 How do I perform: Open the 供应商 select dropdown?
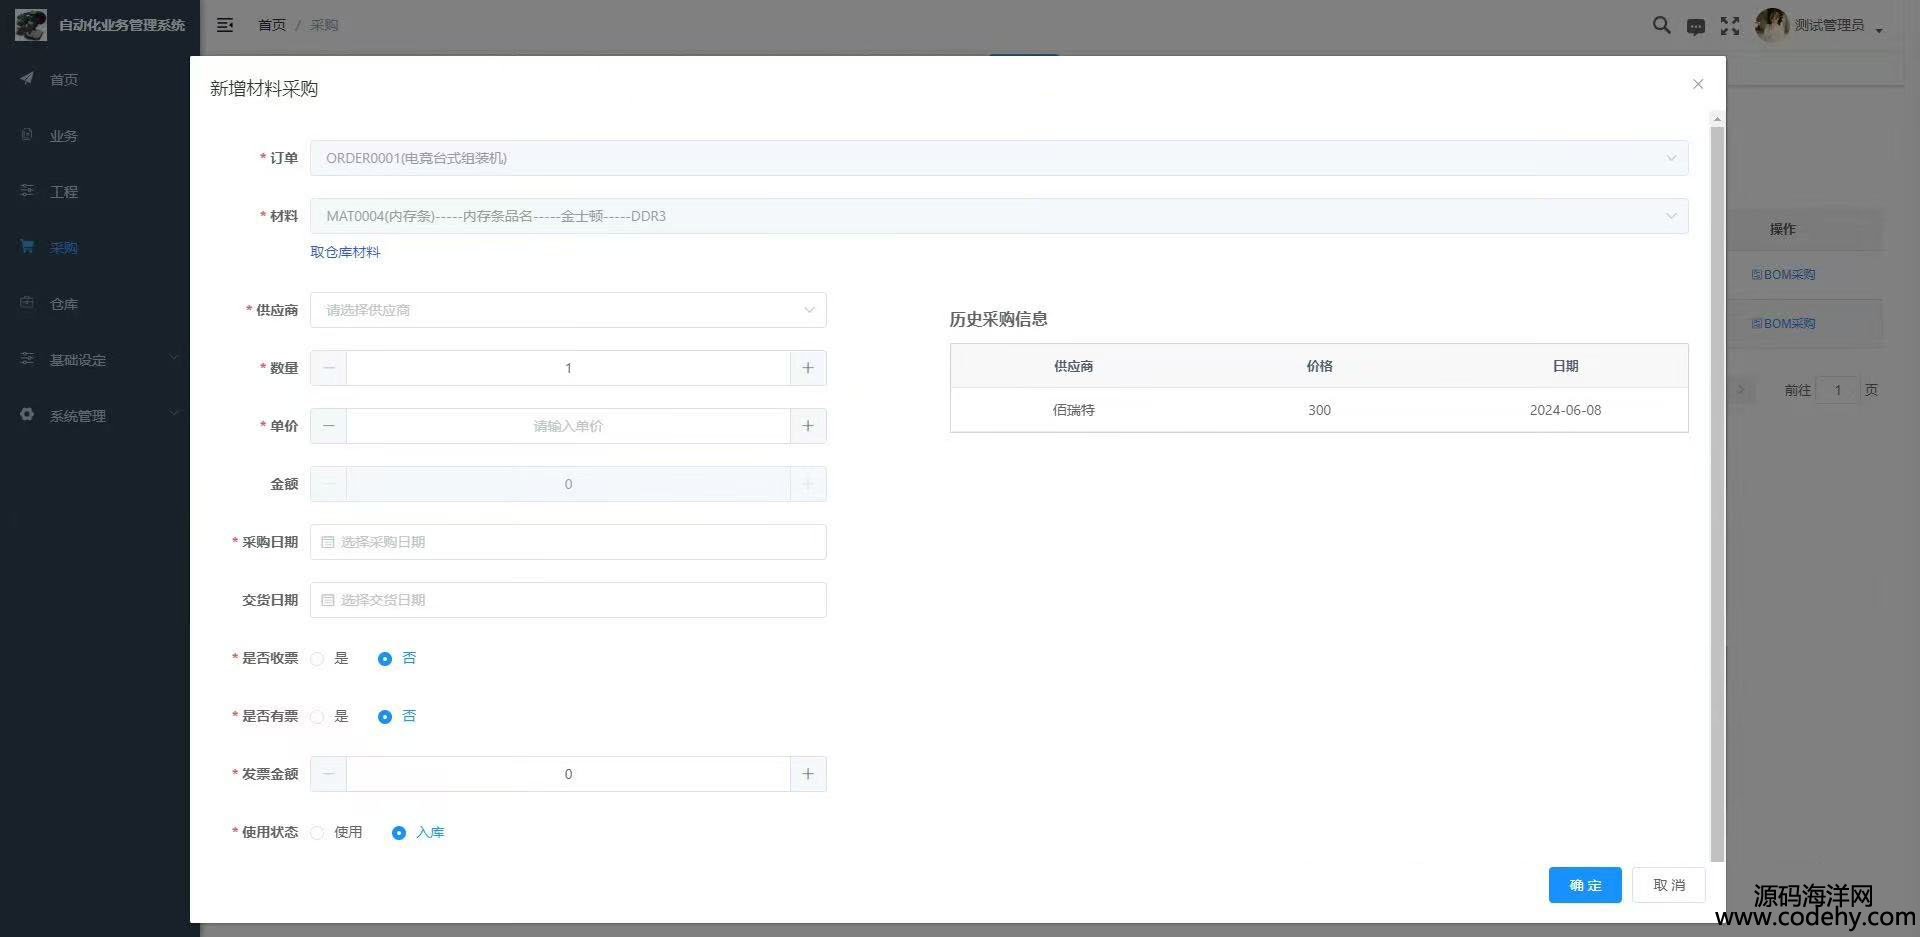(568, 310)
